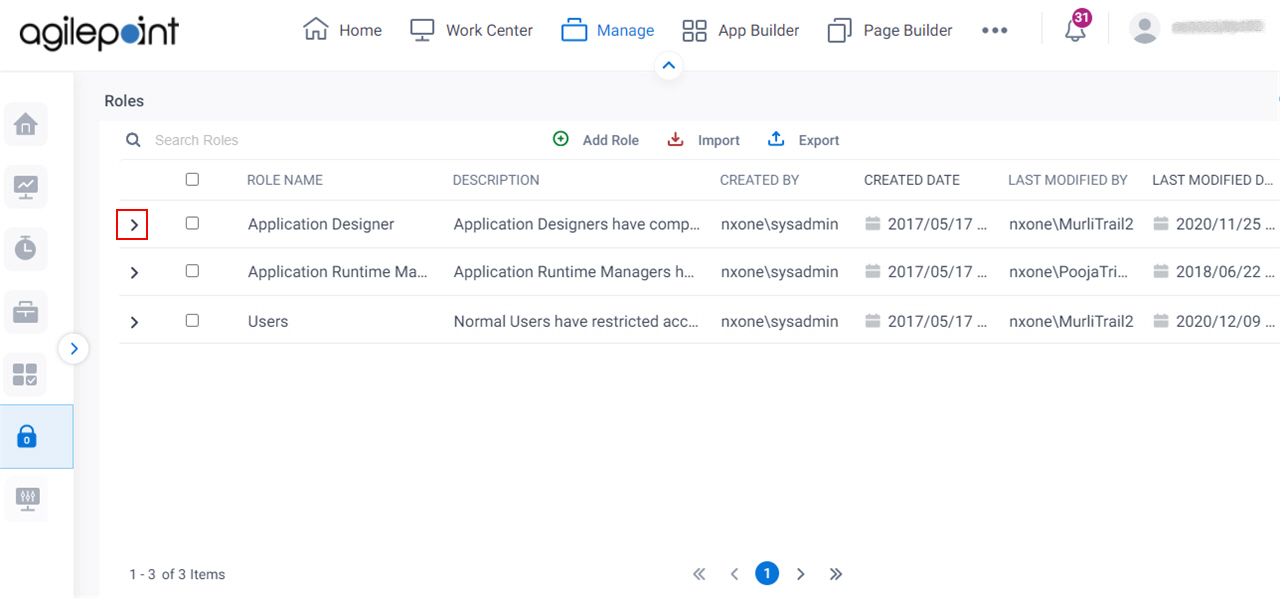Expand the Application Designer row
Screen dimensions: 1280x598
point(133,225)
